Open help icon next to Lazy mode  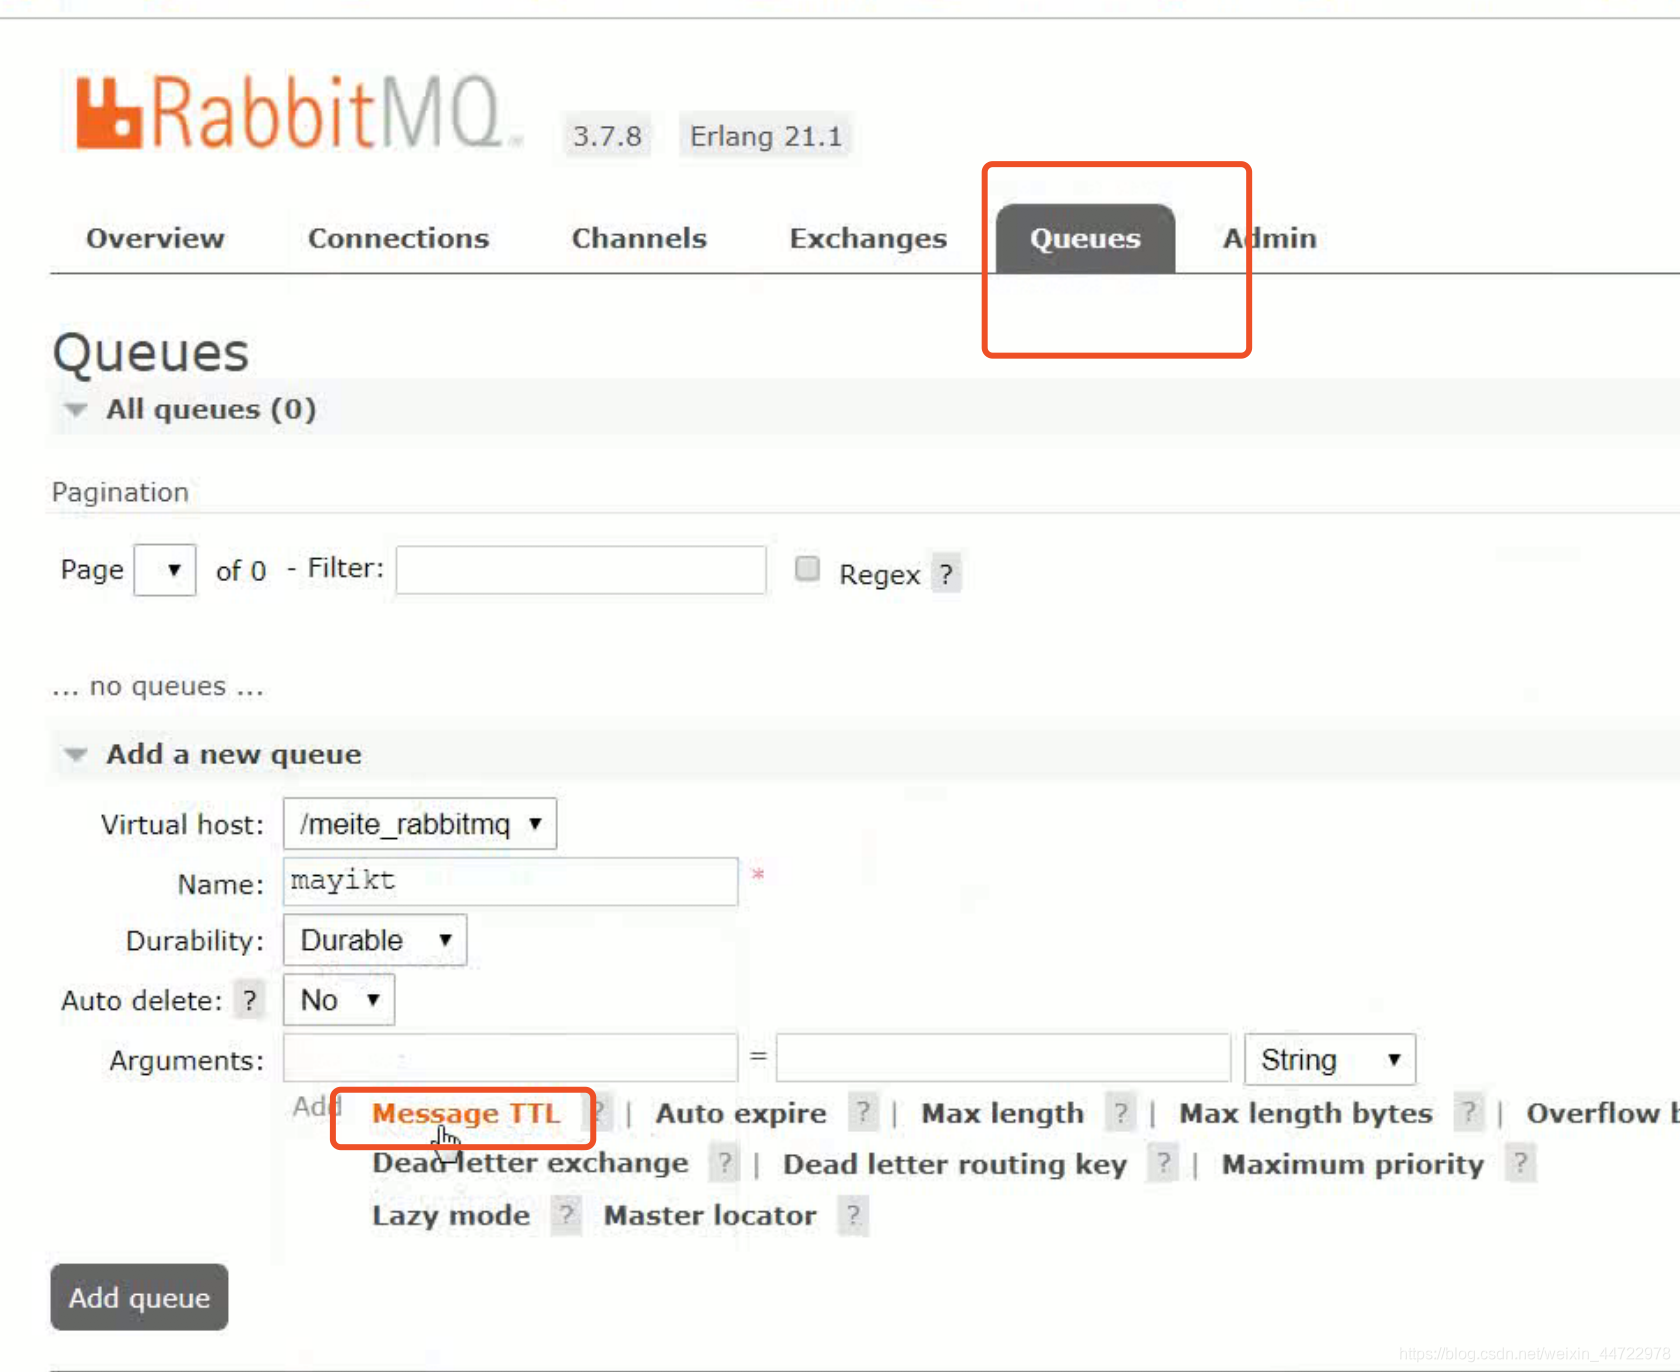[567, 1215]
